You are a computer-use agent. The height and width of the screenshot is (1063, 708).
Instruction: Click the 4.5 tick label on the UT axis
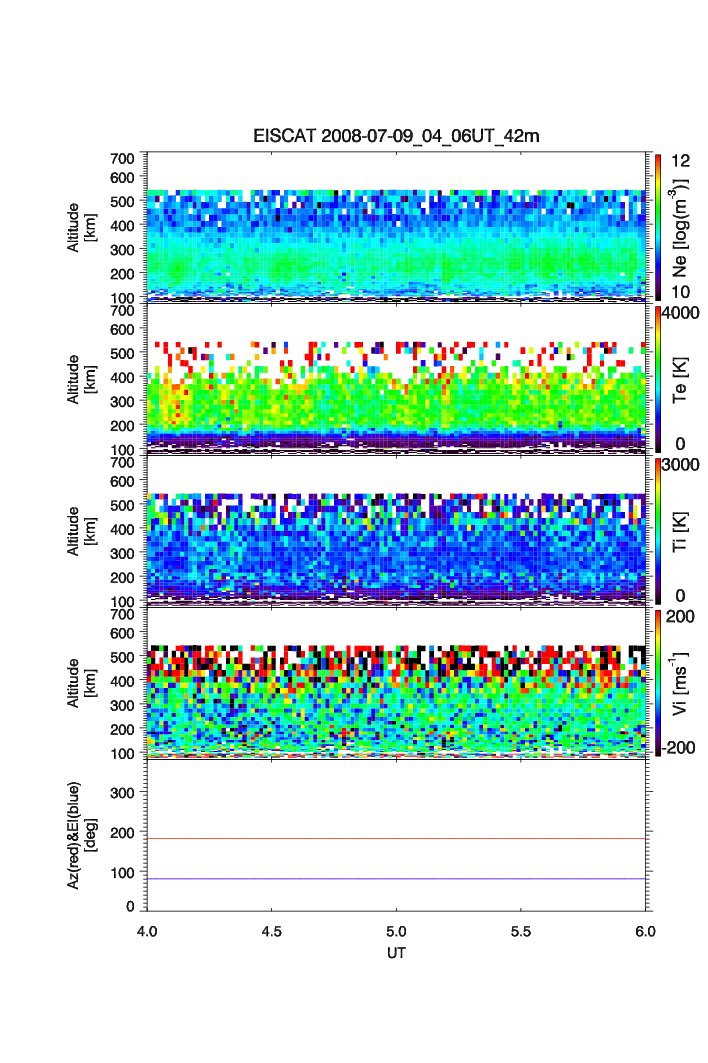(x=272, y=930)
